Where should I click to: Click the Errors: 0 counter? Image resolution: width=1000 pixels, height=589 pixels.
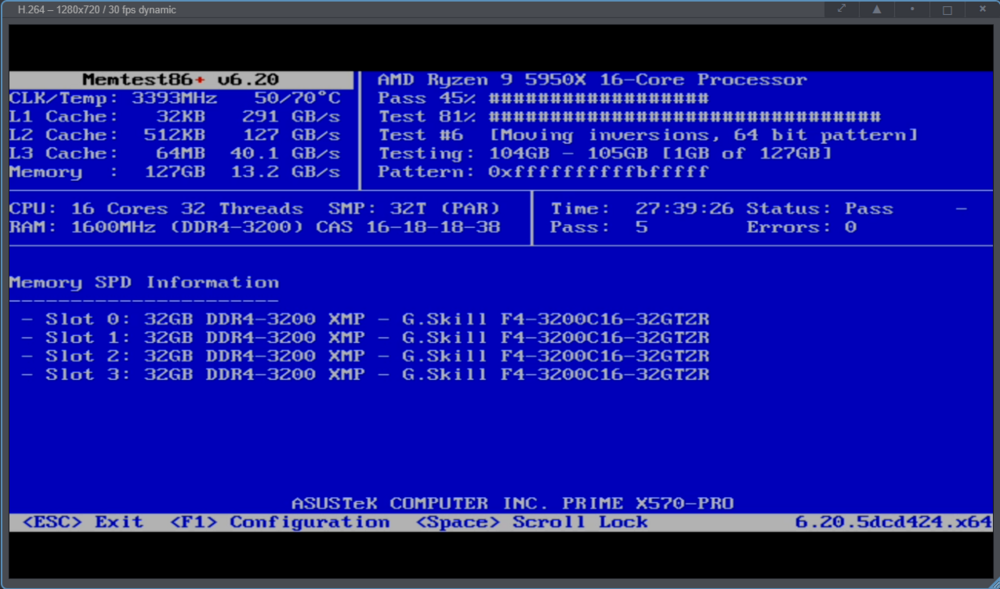point(802,228)
